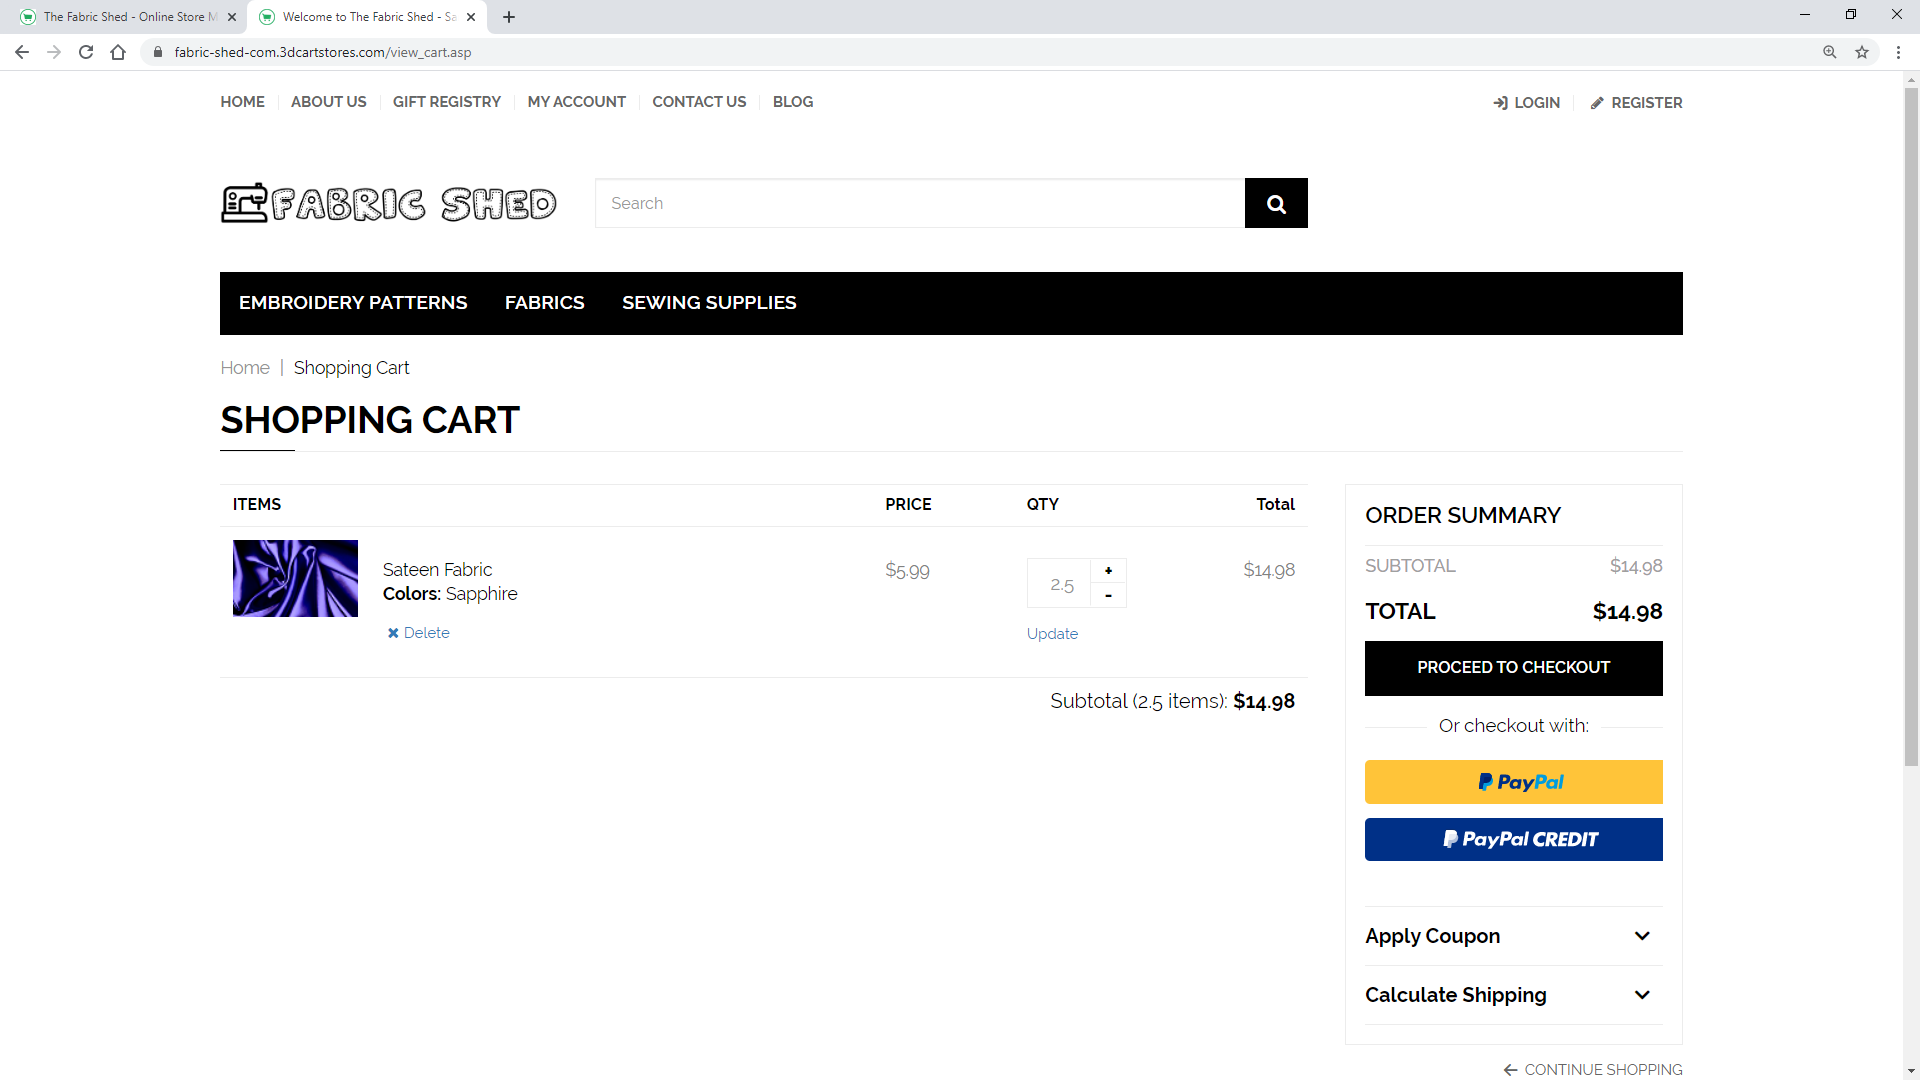Click the browser home icon

(118, 52)
